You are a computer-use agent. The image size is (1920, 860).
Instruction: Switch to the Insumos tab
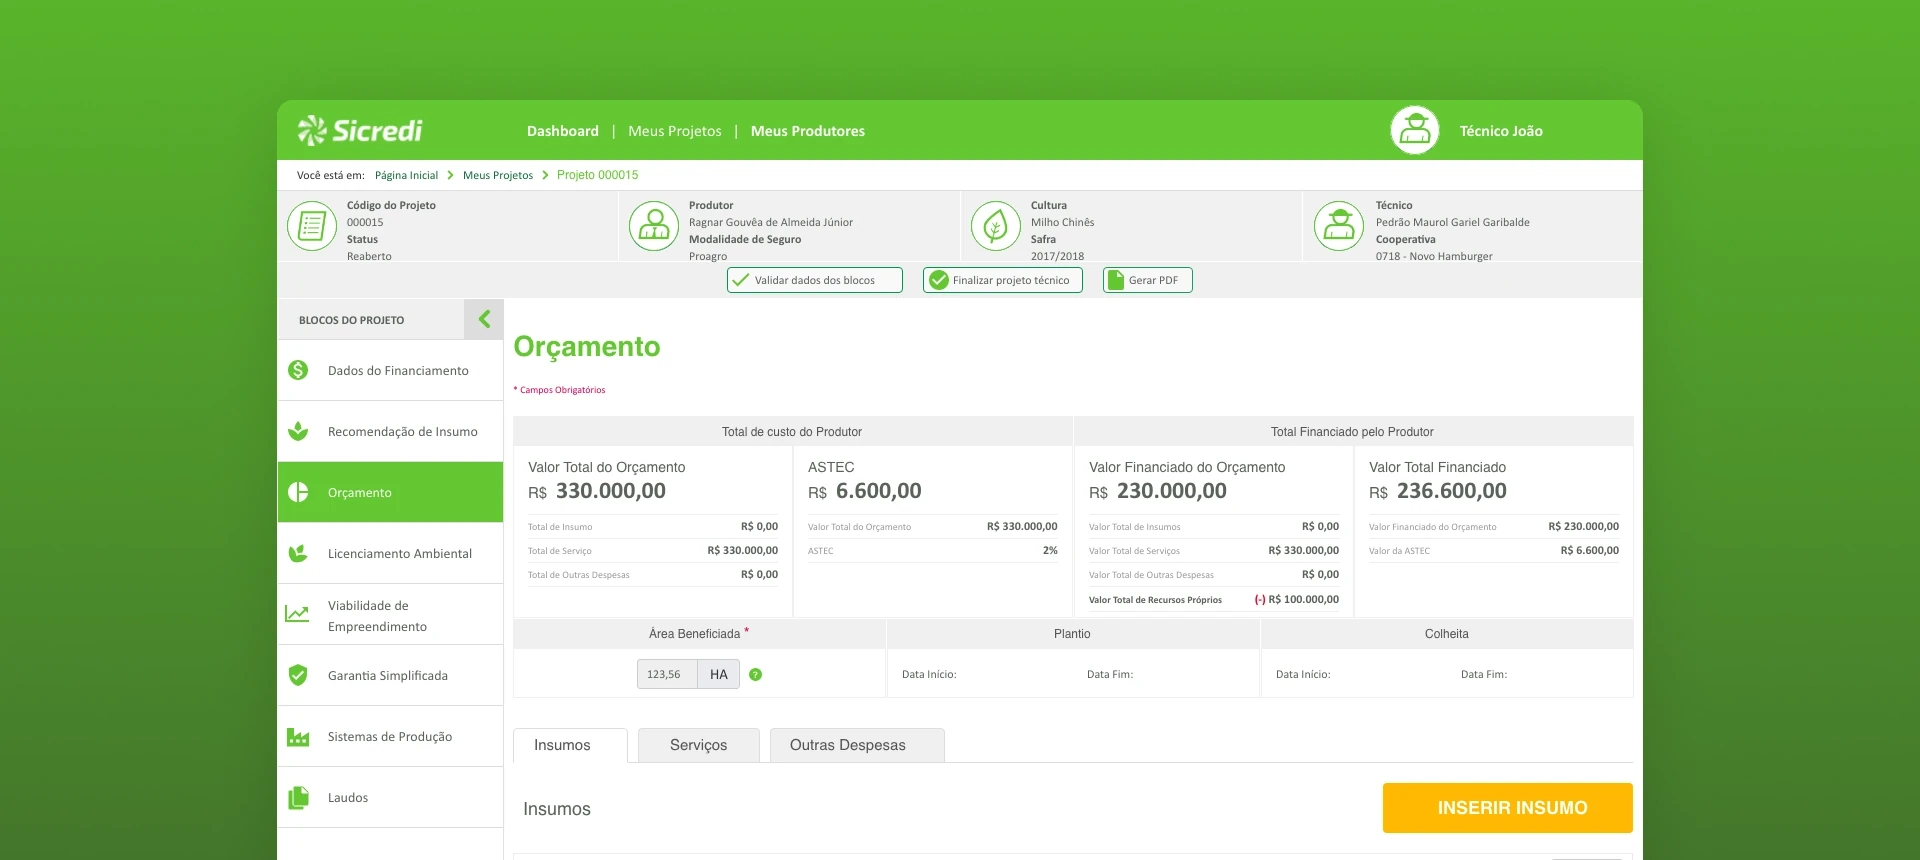point(570,745)
